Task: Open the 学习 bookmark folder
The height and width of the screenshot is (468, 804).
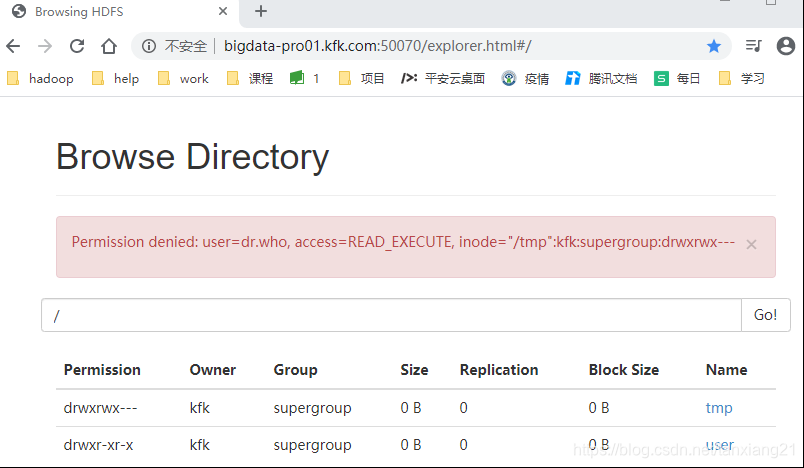Action: tap(742, 78)
